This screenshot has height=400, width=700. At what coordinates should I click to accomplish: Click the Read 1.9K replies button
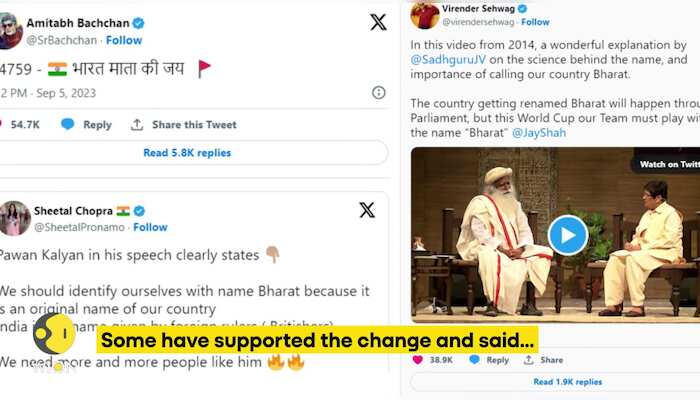[x=567, y=382]
